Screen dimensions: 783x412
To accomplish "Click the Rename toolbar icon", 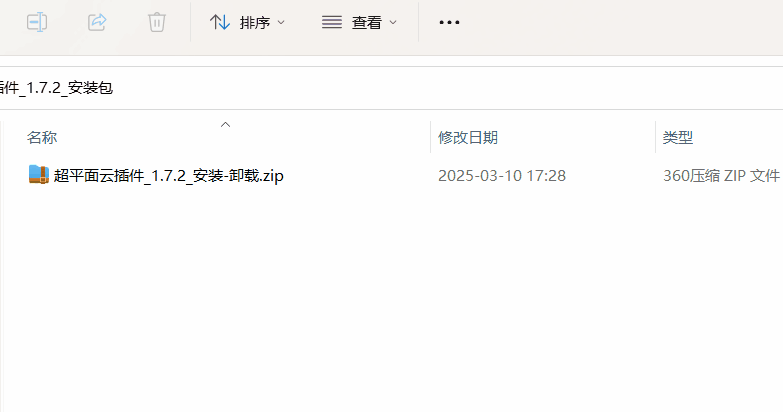I will pos(37,22).
